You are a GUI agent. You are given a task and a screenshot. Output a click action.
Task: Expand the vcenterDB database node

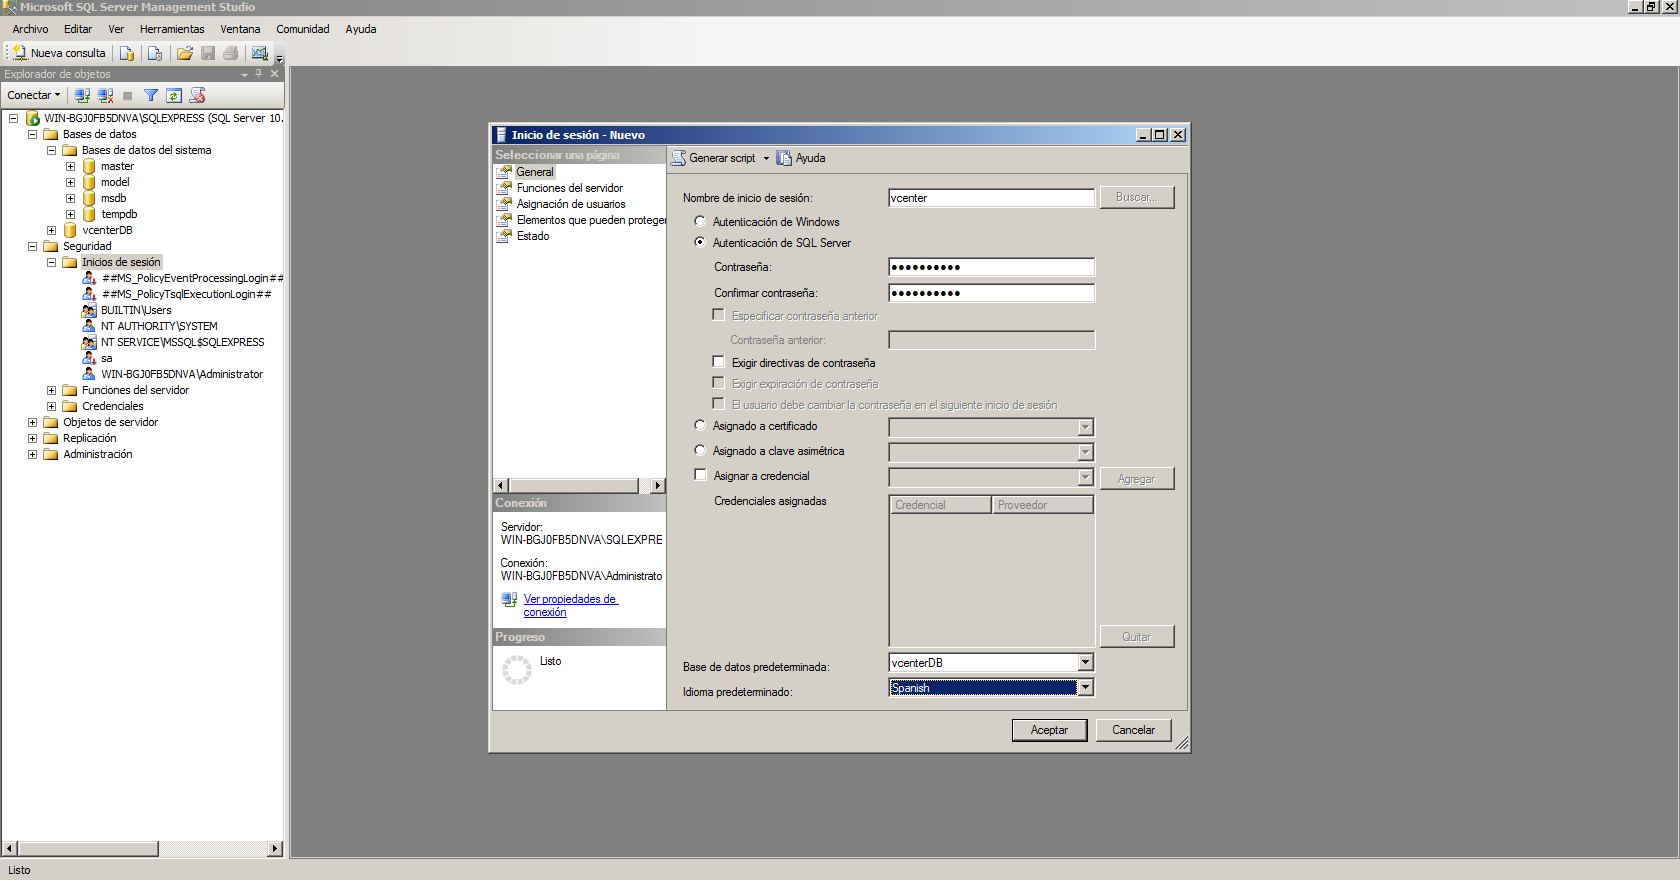pyautogui.click(x=51, y=230)
